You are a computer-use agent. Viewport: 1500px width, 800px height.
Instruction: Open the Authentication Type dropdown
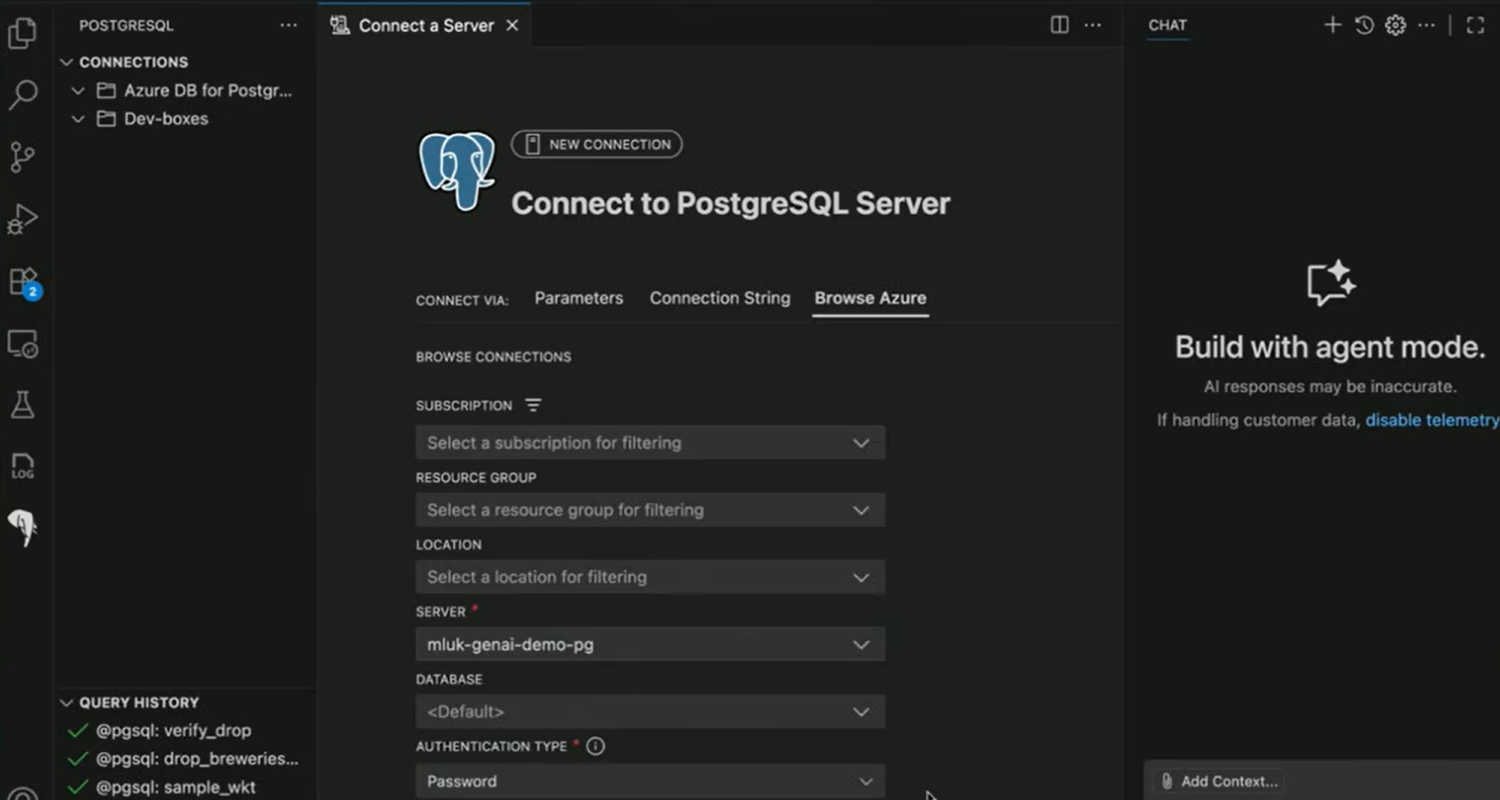[x=650, y=781]
